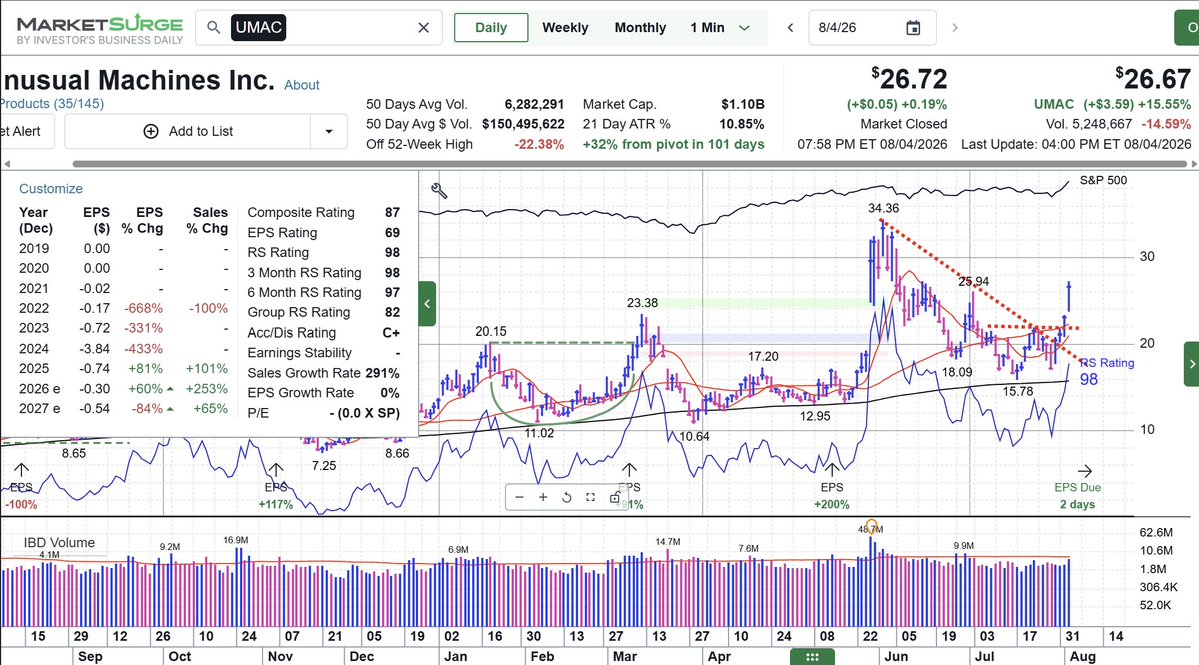Click the horizontal scrollbar under header

[631, 164]
